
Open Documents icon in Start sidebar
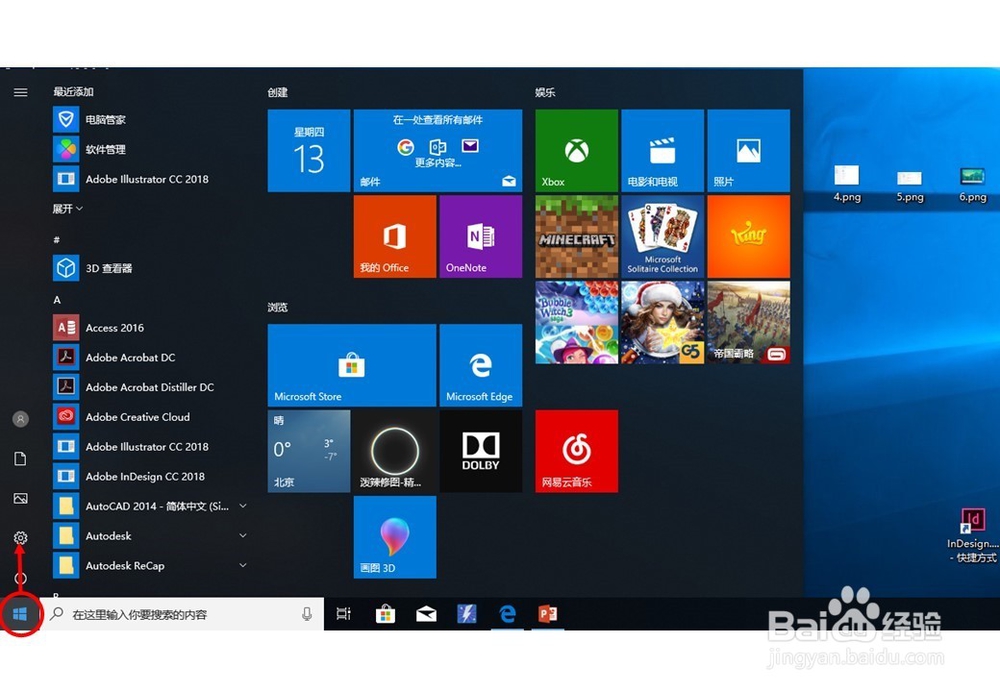pyautogui.click(x=20, y=459)
